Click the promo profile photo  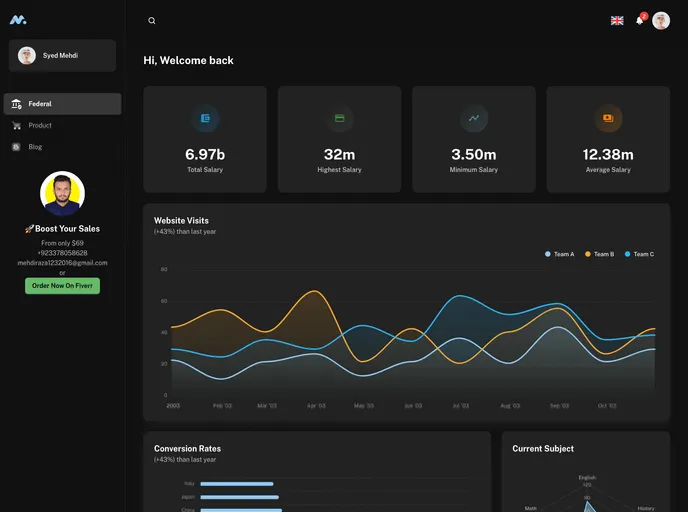(62, 194)
